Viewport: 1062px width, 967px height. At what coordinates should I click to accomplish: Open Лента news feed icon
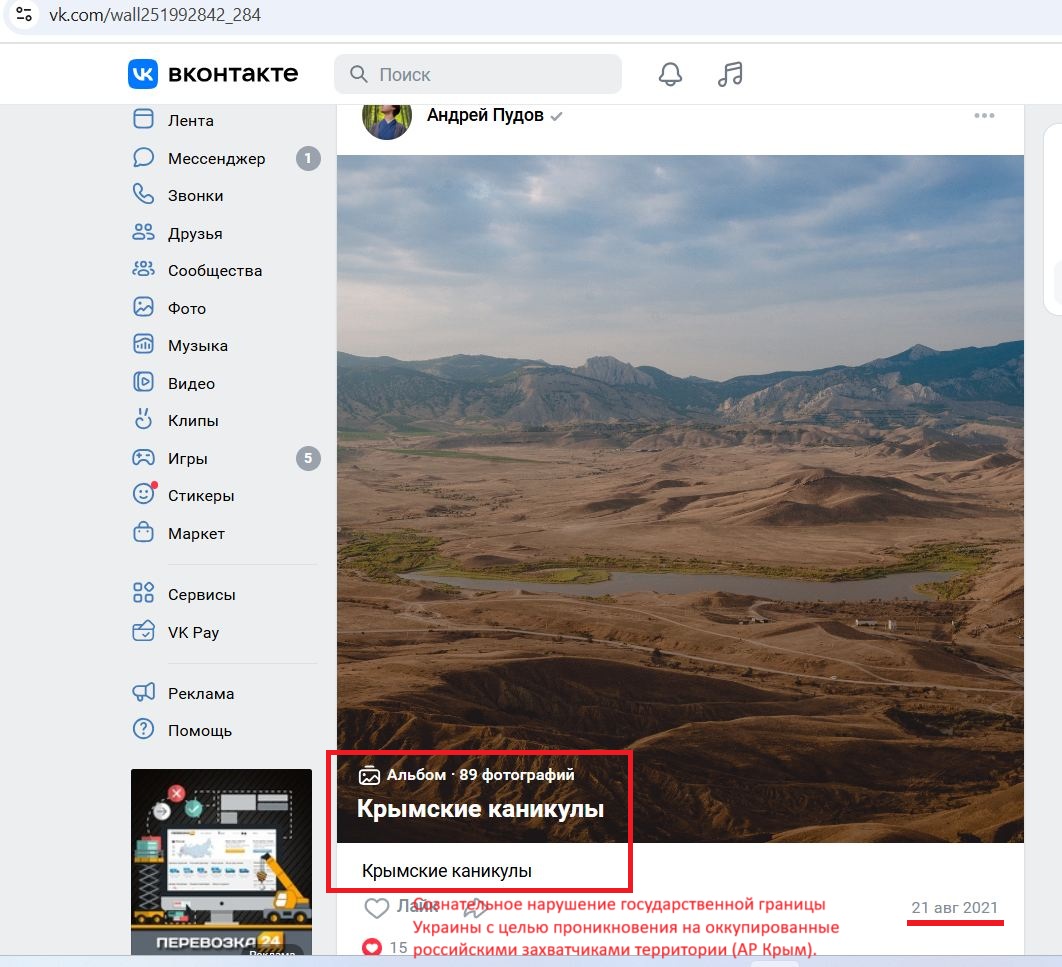(144, 119)
